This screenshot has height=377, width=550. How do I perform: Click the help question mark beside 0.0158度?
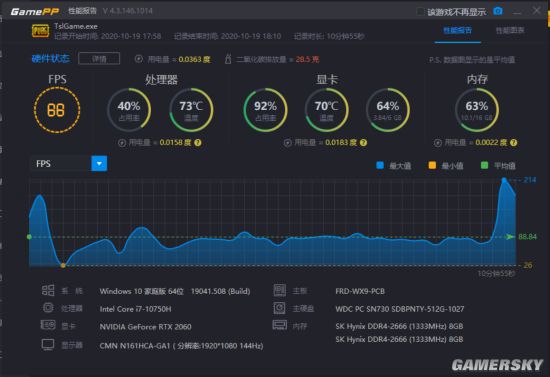click(198, 143)
